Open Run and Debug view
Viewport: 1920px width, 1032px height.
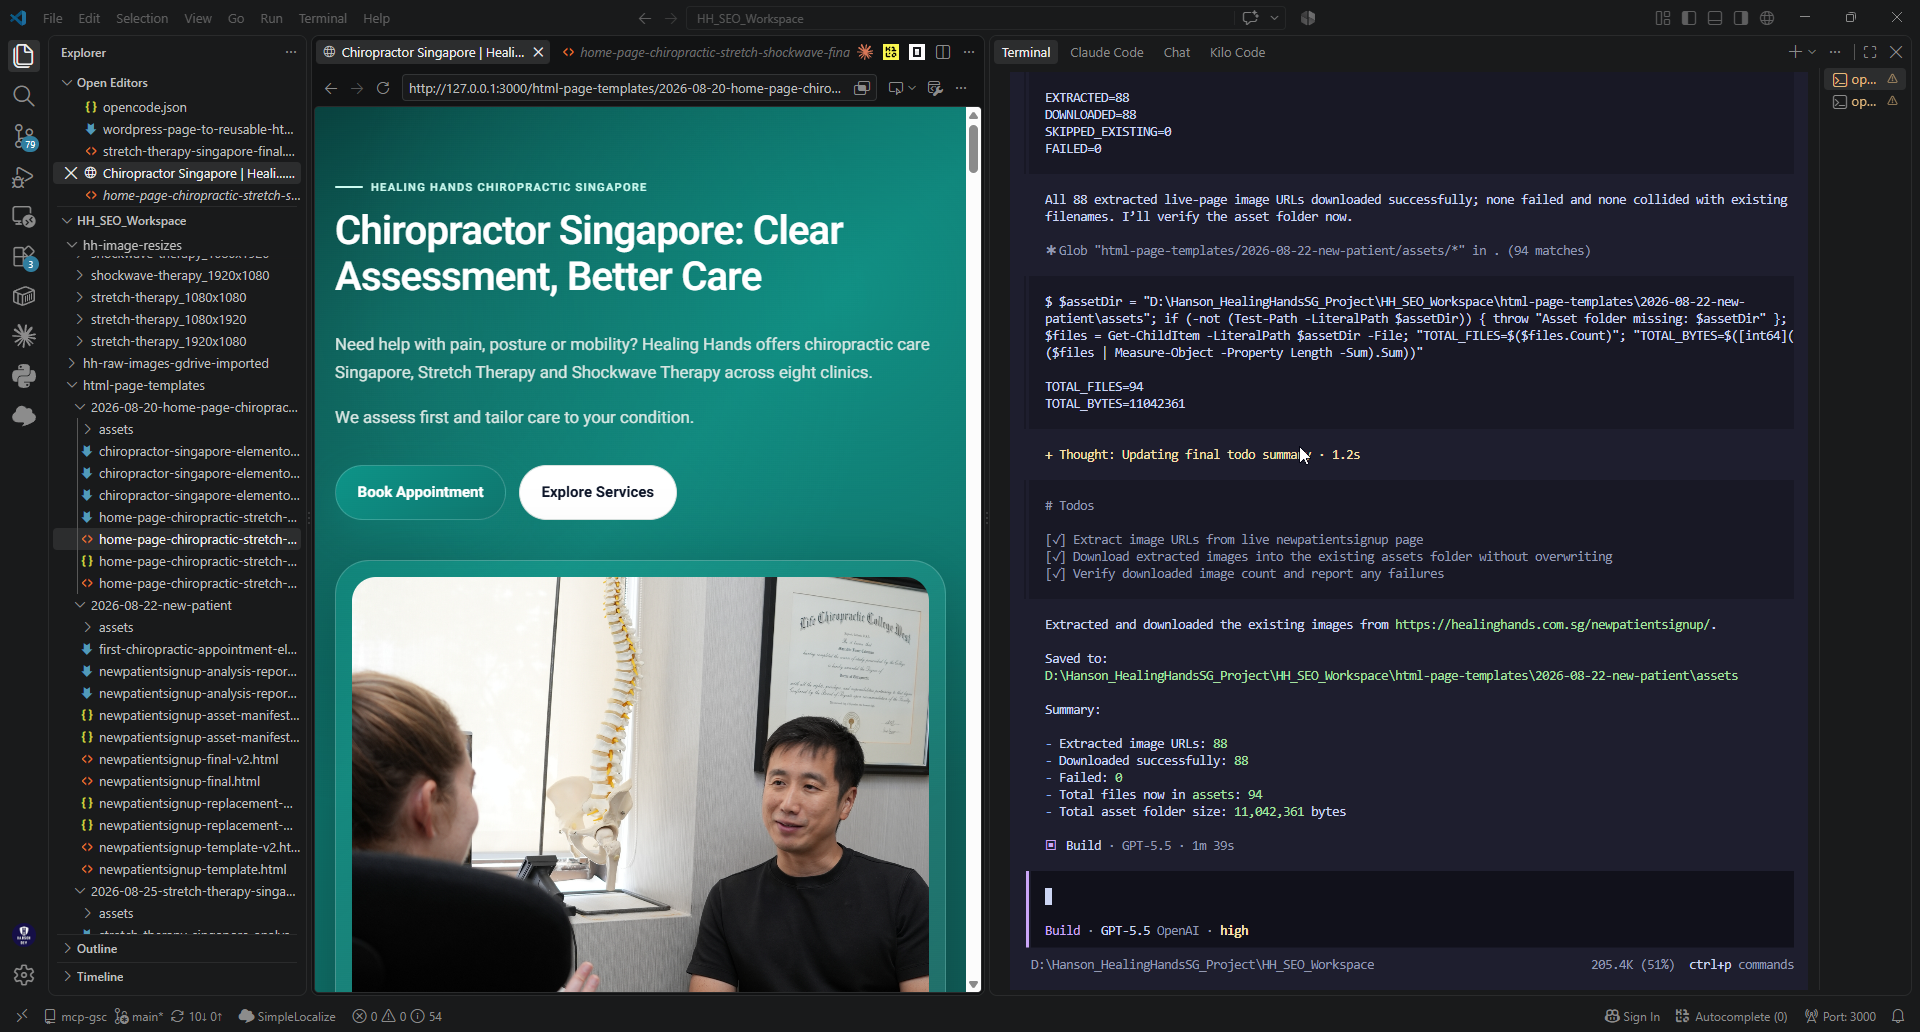(x=24, y=177)
